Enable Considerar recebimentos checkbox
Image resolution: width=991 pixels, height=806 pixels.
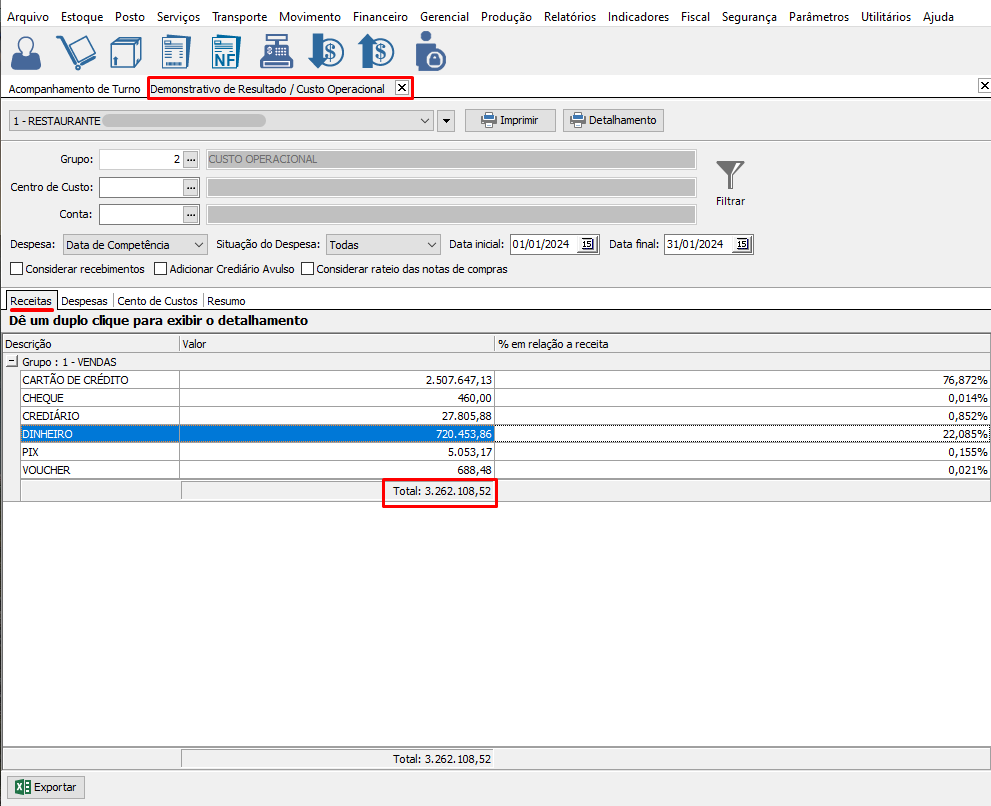[x=16, y=269]
